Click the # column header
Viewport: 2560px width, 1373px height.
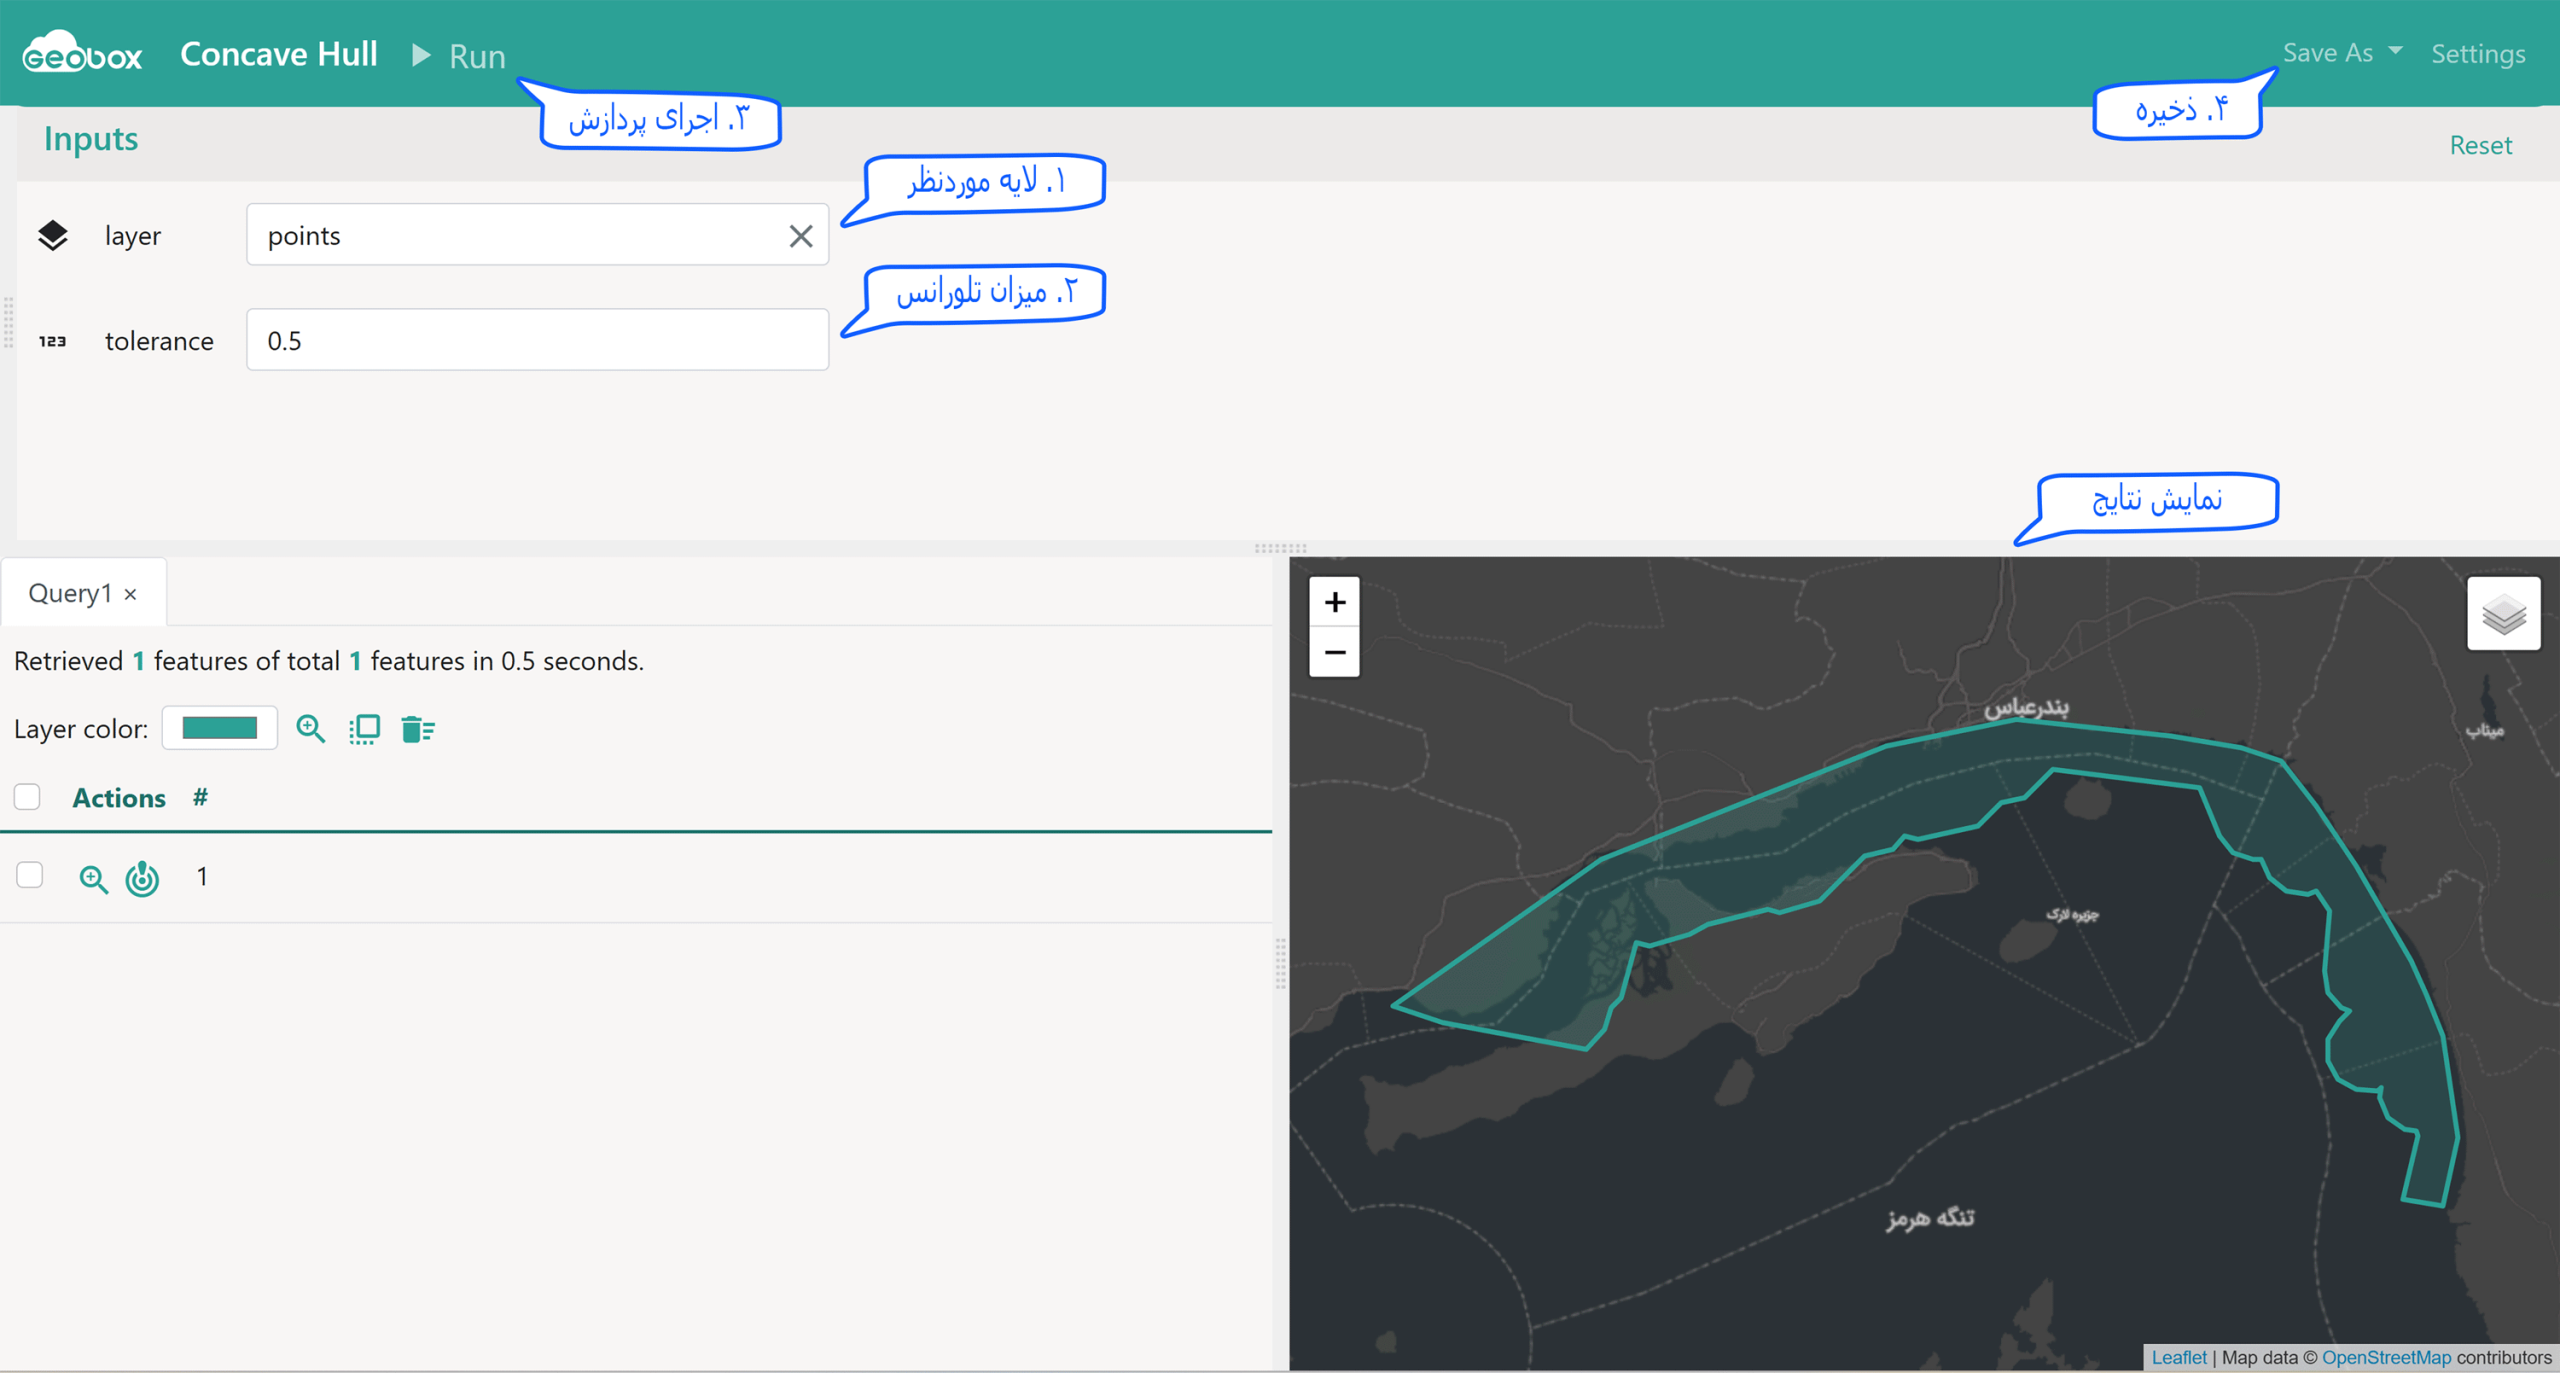[201, 797]
